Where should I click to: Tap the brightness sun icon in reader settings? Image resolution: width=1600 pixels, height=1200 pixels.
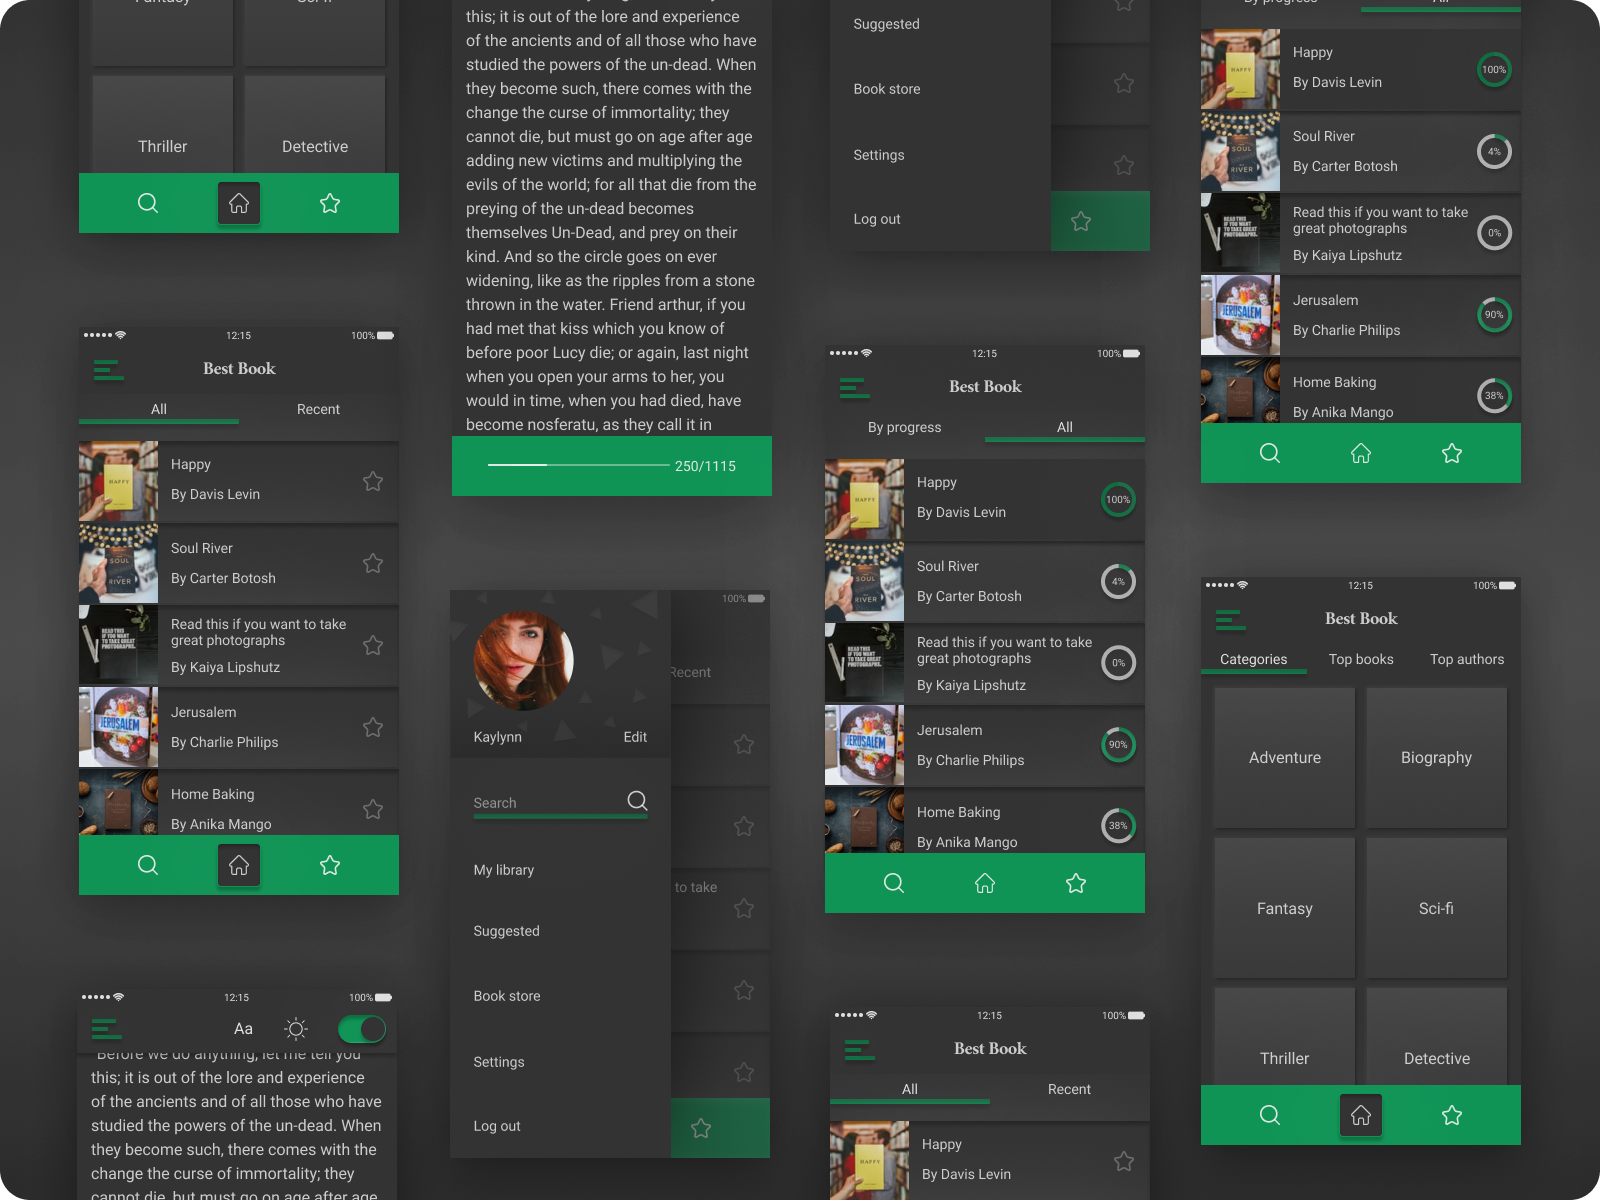point(296,1028)
